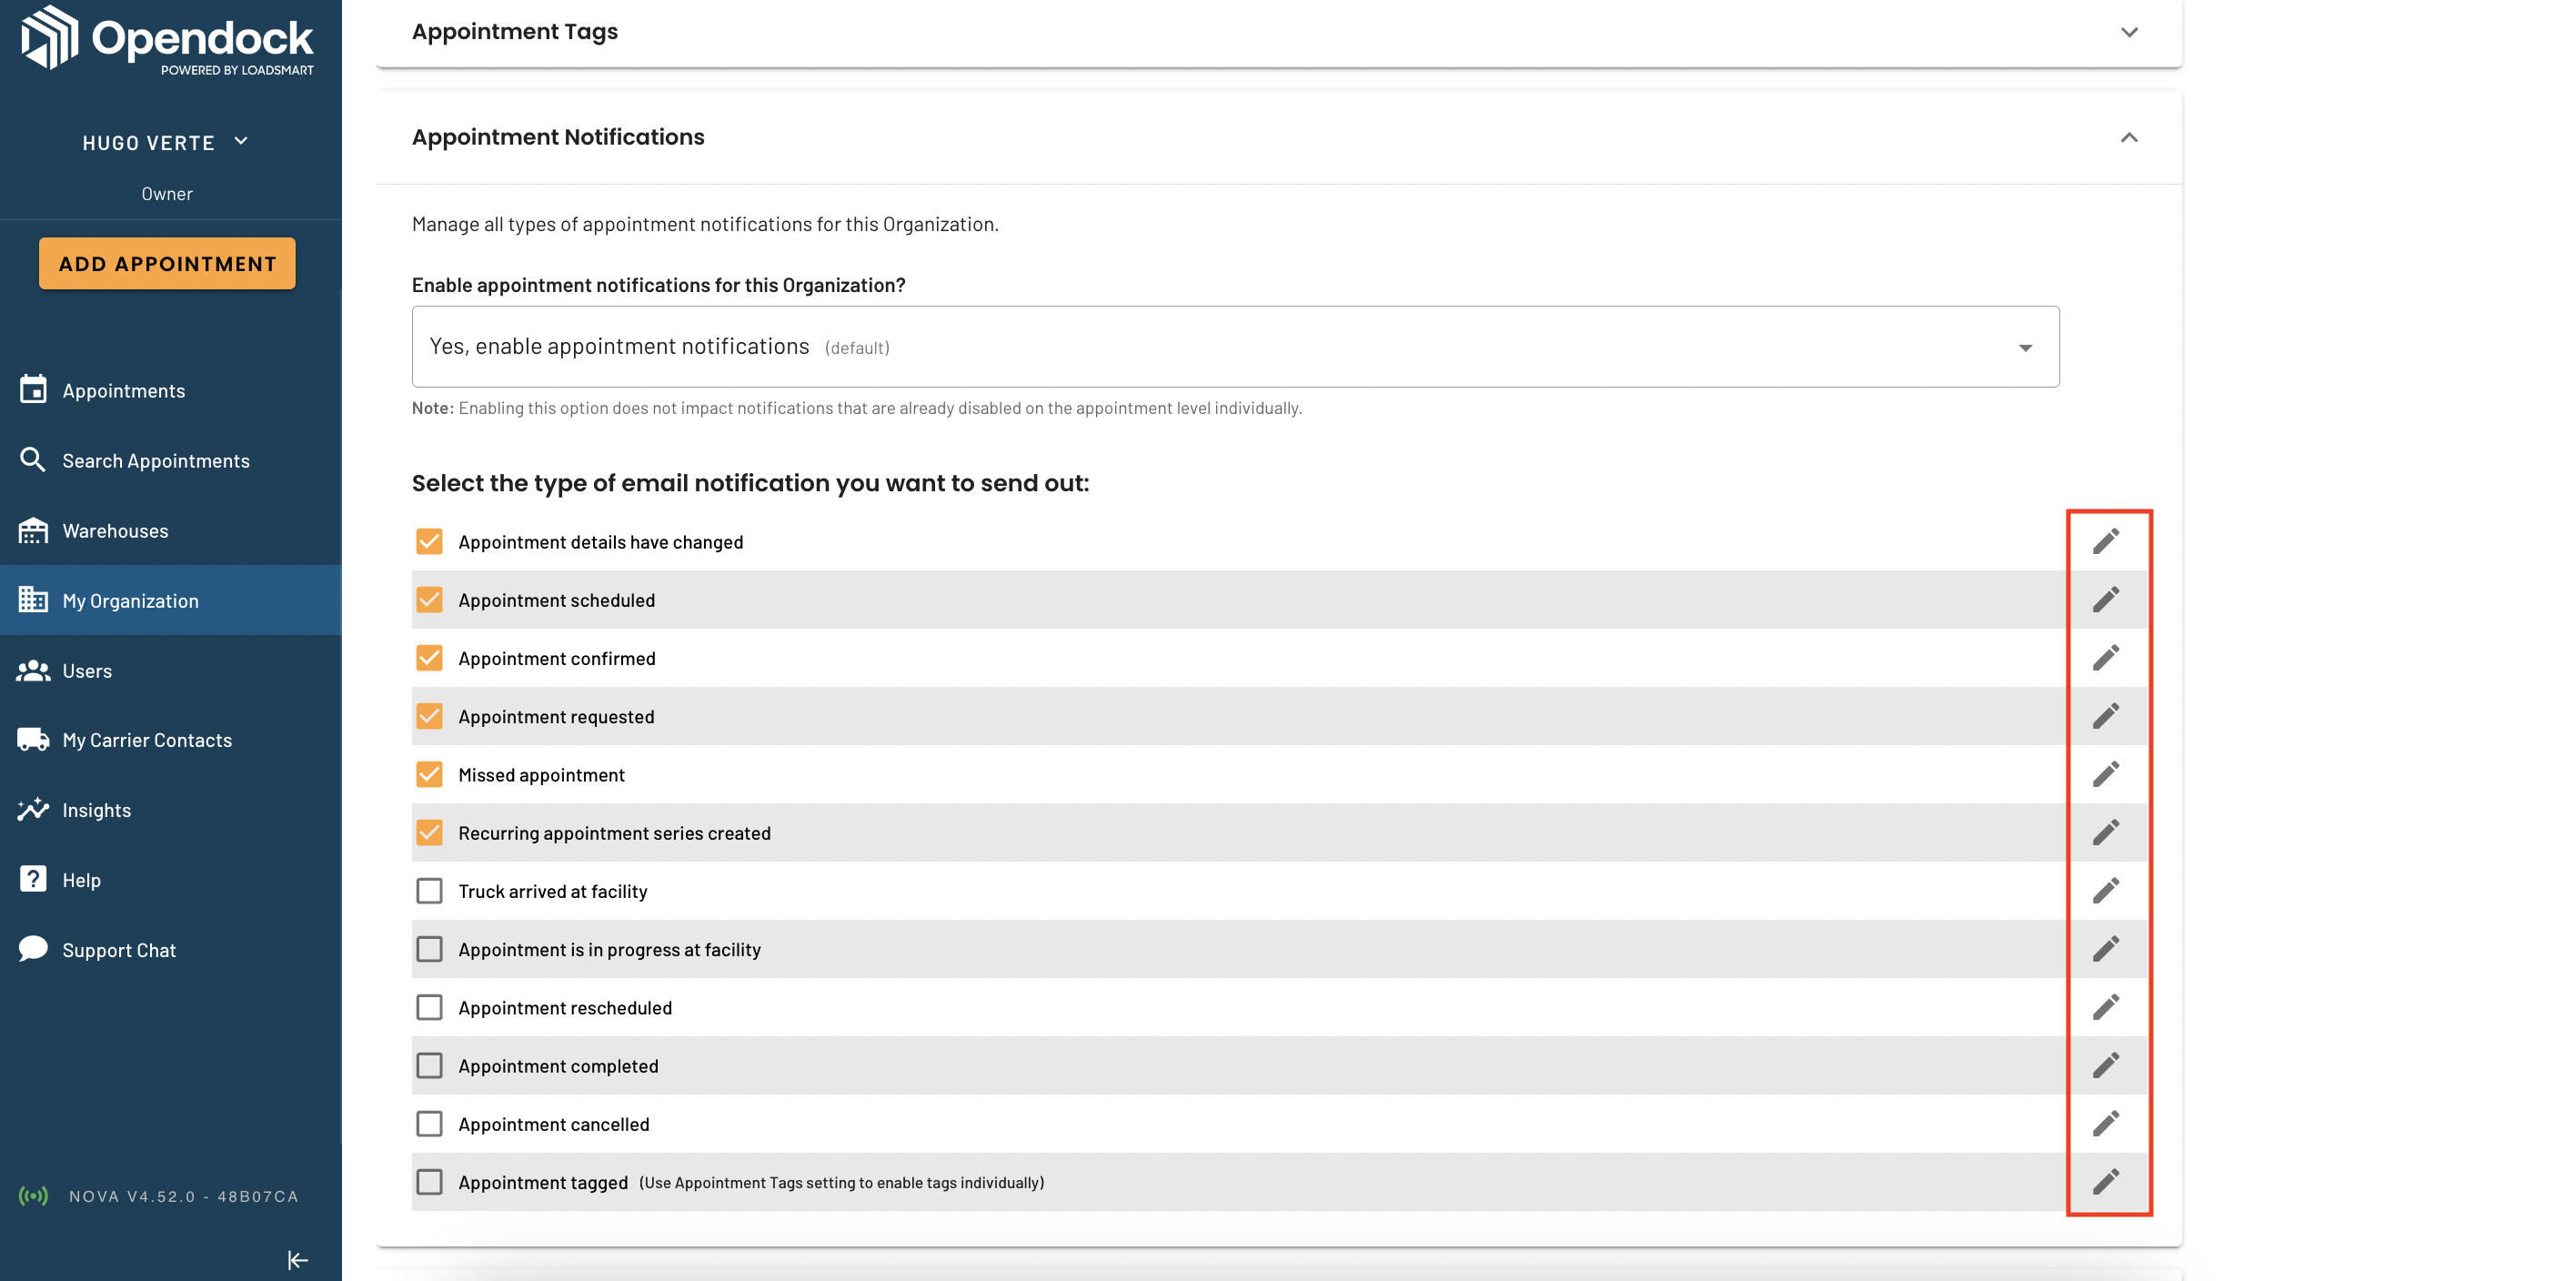Image resolution: width=2576 pixels, height=1281 pixels.
Task: Uncheck Appointment confirmed checkbox
Action: [x=429, y=658]
